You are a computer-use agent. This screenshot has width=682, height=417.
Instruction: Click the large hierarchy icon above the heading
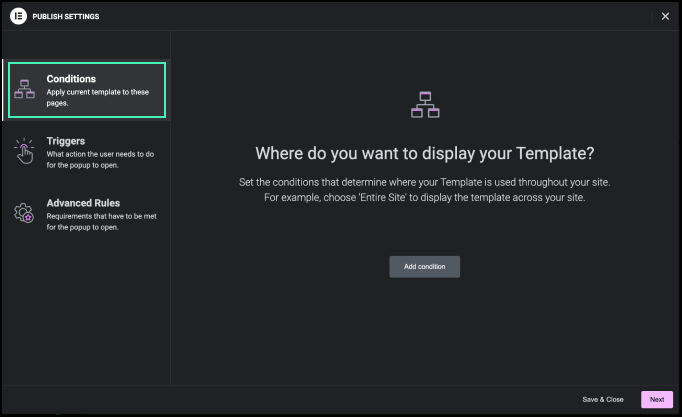pos(425,104)
